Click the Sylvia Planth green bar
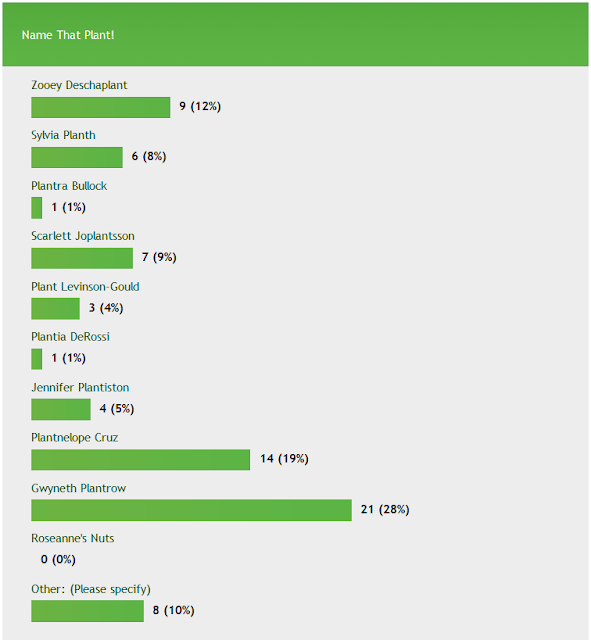The image size is (591, 640). pos(77,158)
